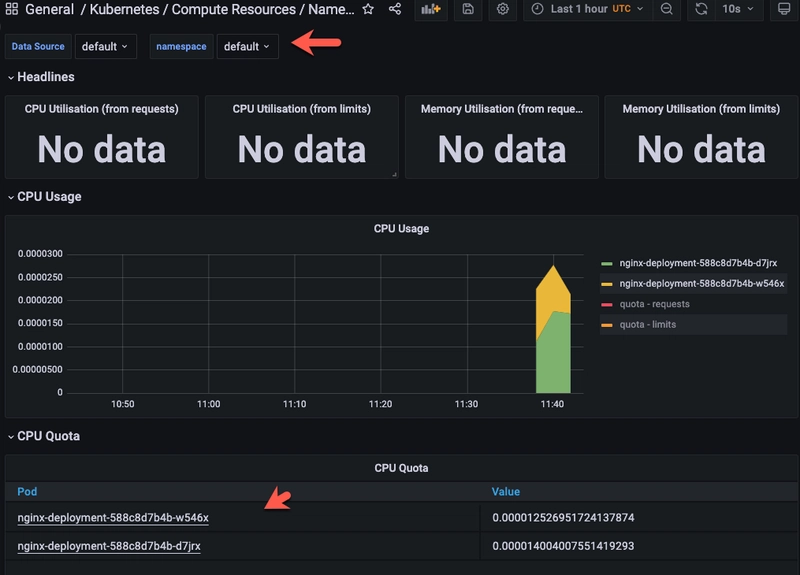Open the Last 1 hour time picker
Viewport: 800px width, 575px height.
click(586, 9)
